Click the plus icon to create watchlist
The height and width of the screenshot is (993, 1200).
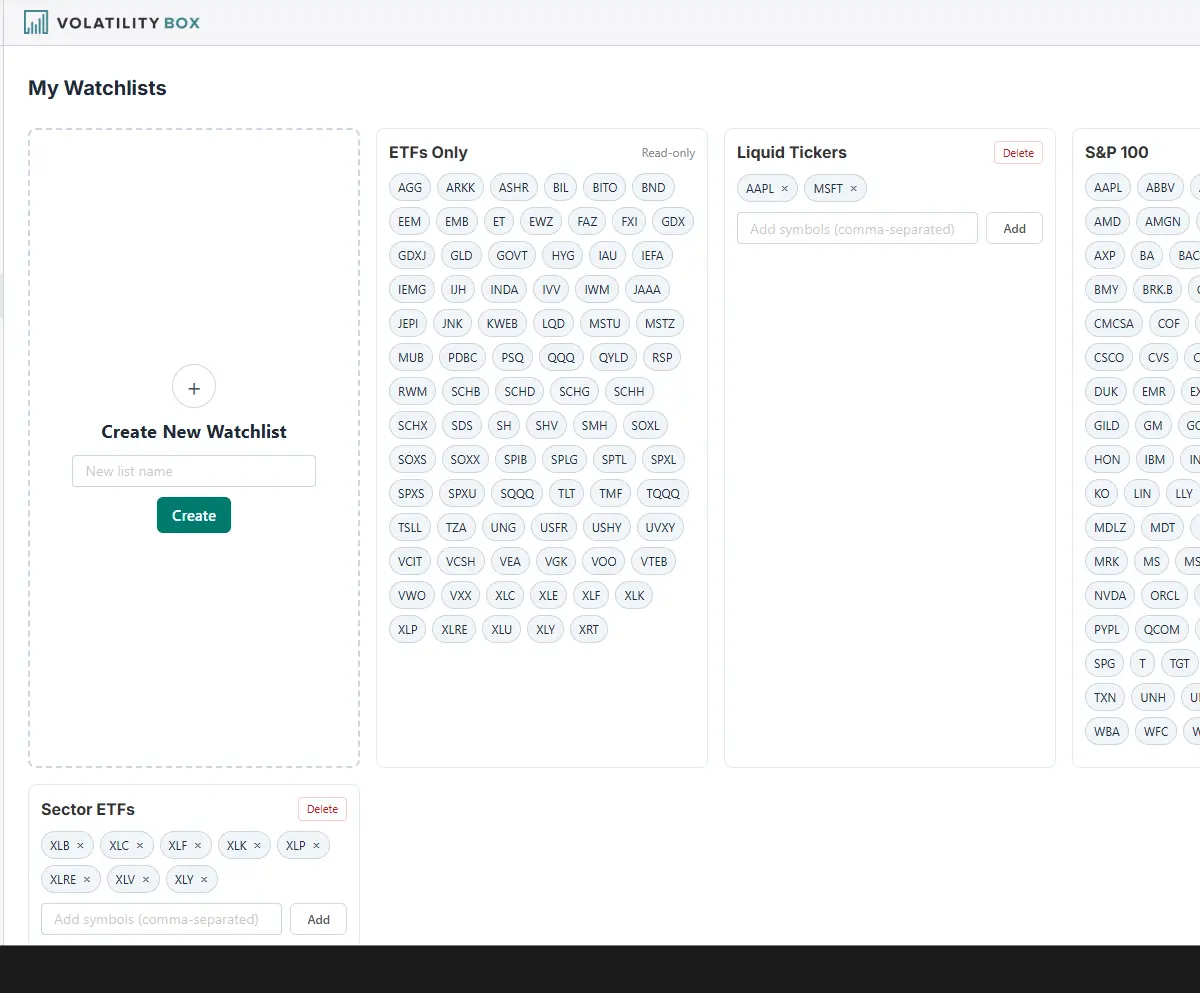click(x=194, y=387)
